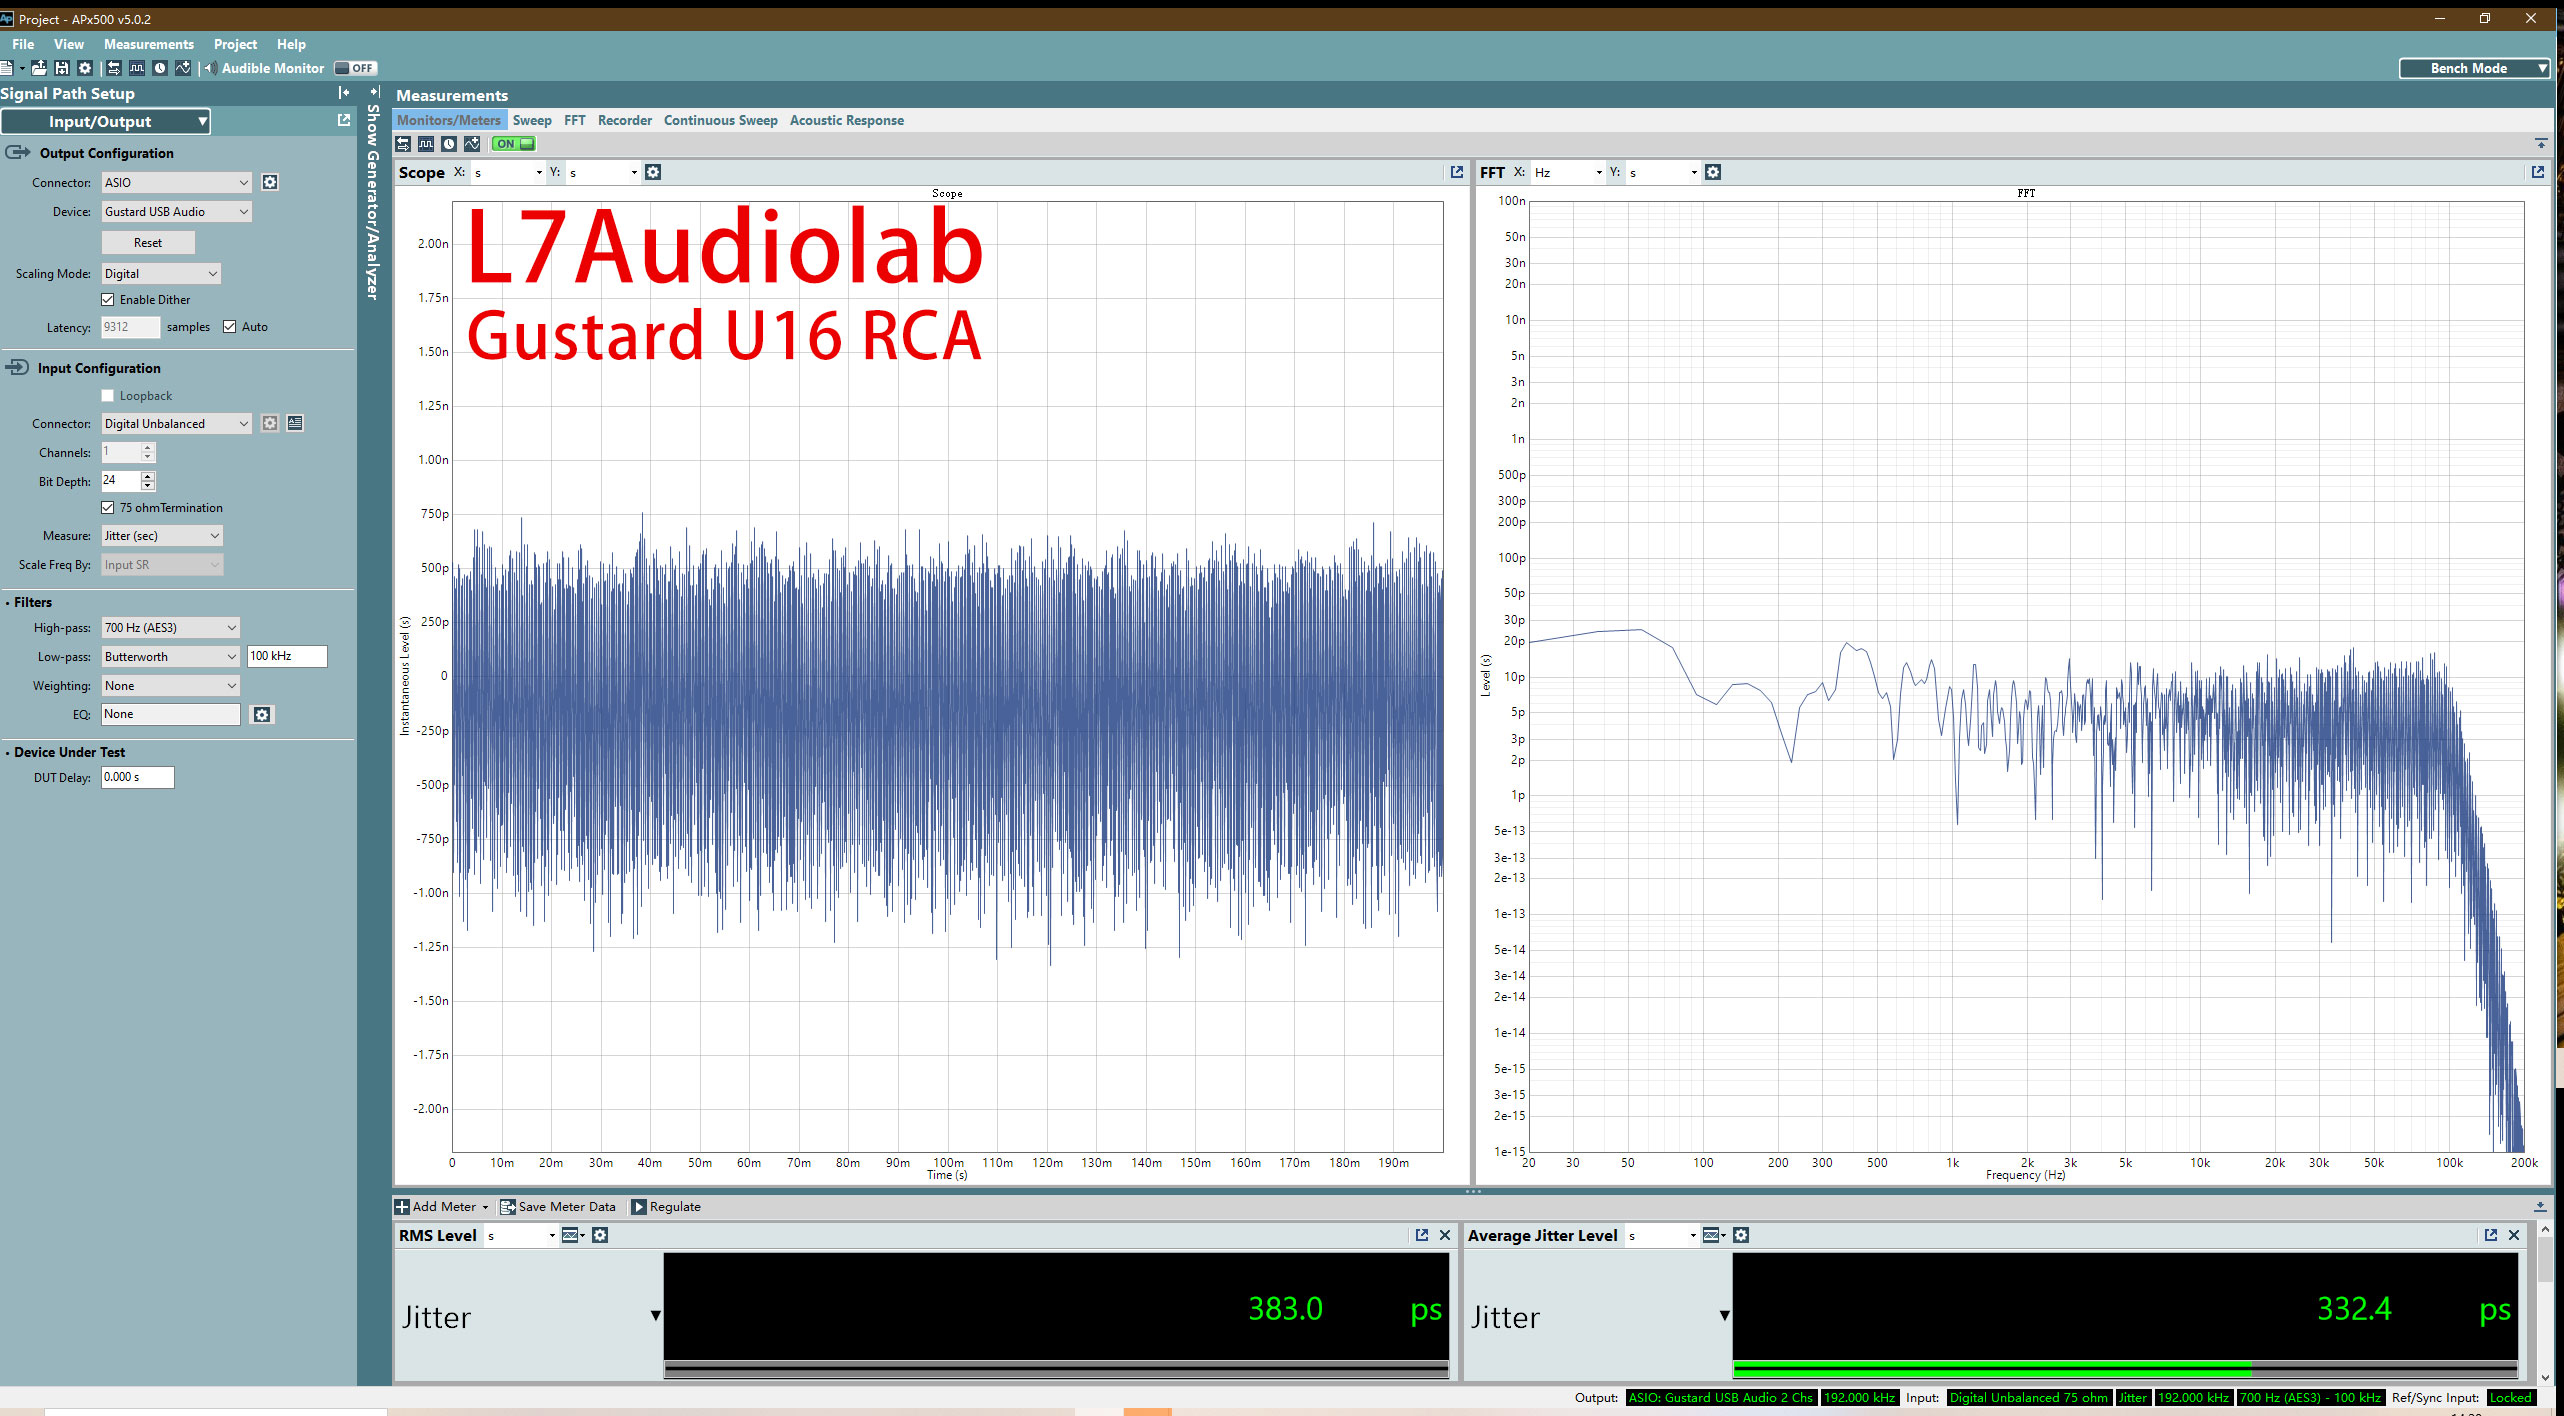2564x1416 pixels.
Task: Open RMS Level meter settings gear
Action: coord(600,1235)
